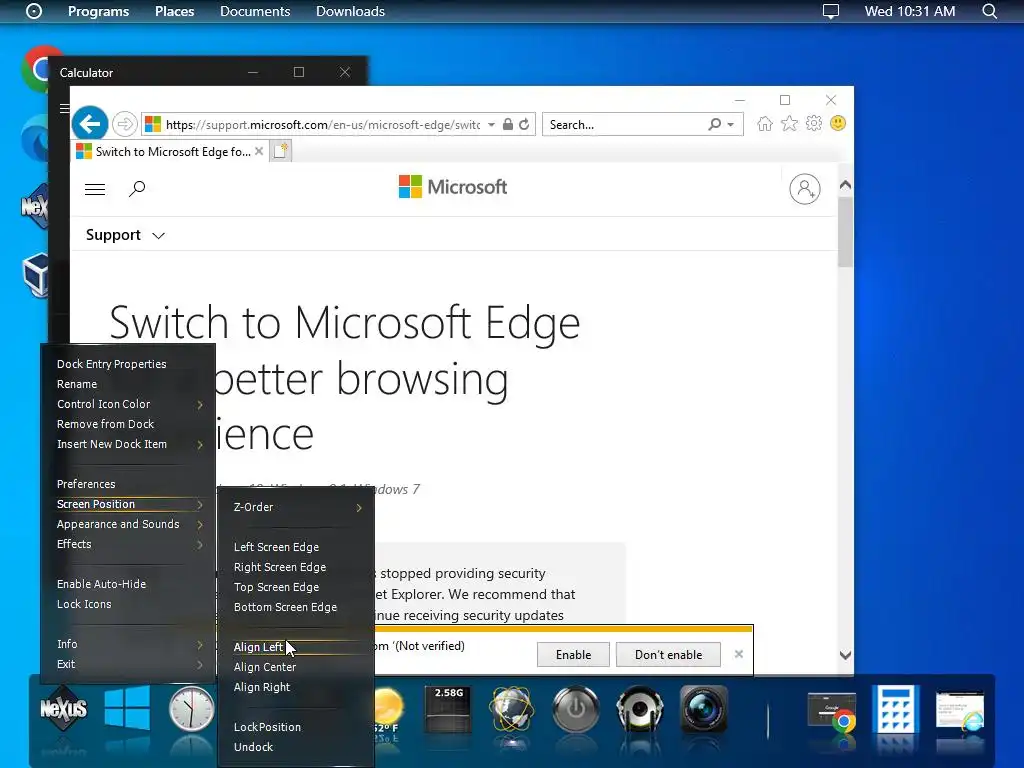Select Left Screen Edge position
This screenshot has height=768, width=1024.
(276, 547)
